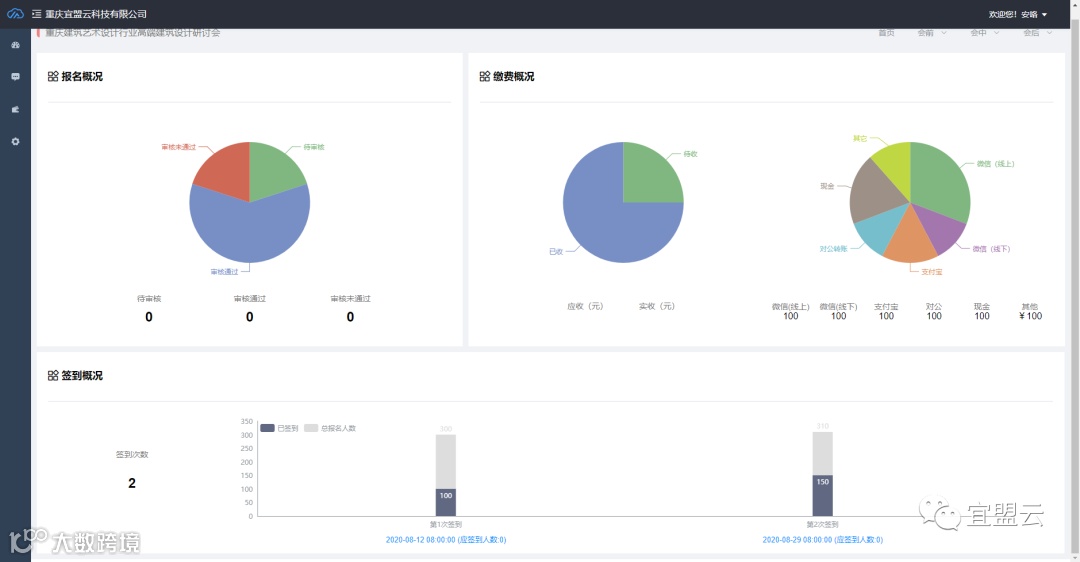Click the grid icon beside 缴费概况

point(485,76)
